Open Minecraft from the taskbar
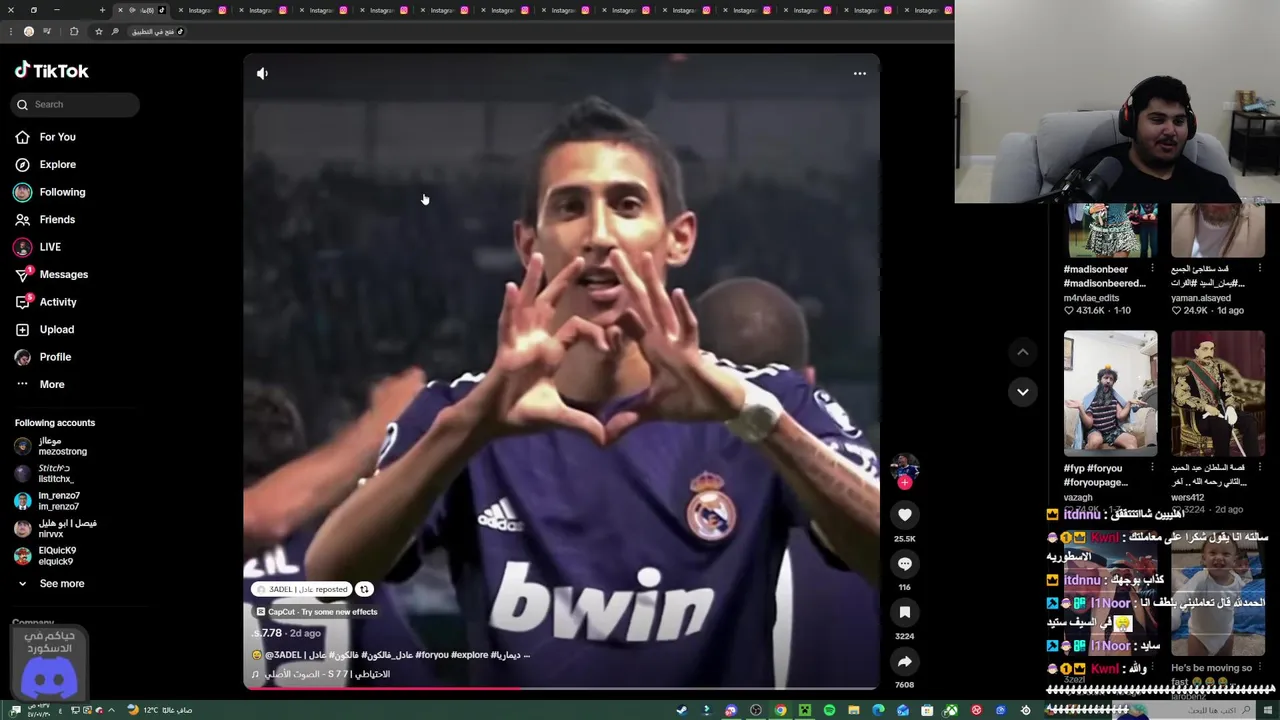The width and height of the screenshot is (1280, 720). pos(805,710)
